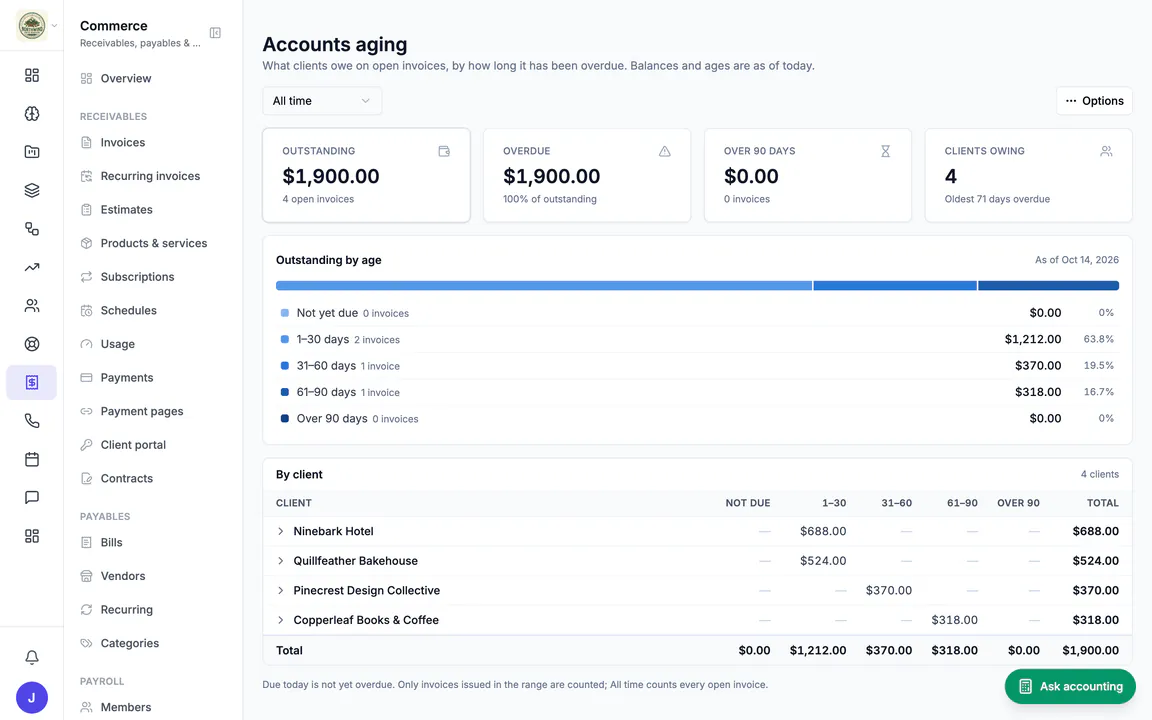The image size is (1152, 720).
Task: Open Vendors in sidebar
Action: tap(153, 576)
